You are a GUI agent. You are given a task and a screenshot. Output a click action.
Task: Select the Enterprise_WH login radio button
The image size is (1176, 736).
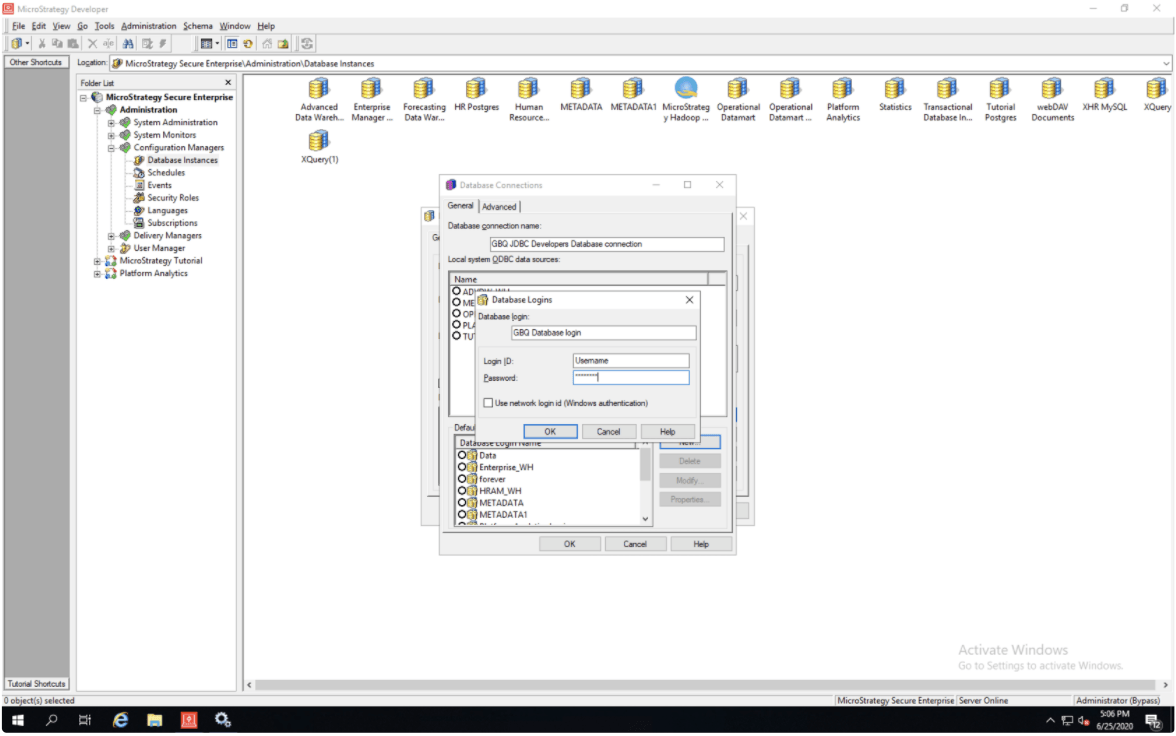pyautogui.click(x=462, y=467)
